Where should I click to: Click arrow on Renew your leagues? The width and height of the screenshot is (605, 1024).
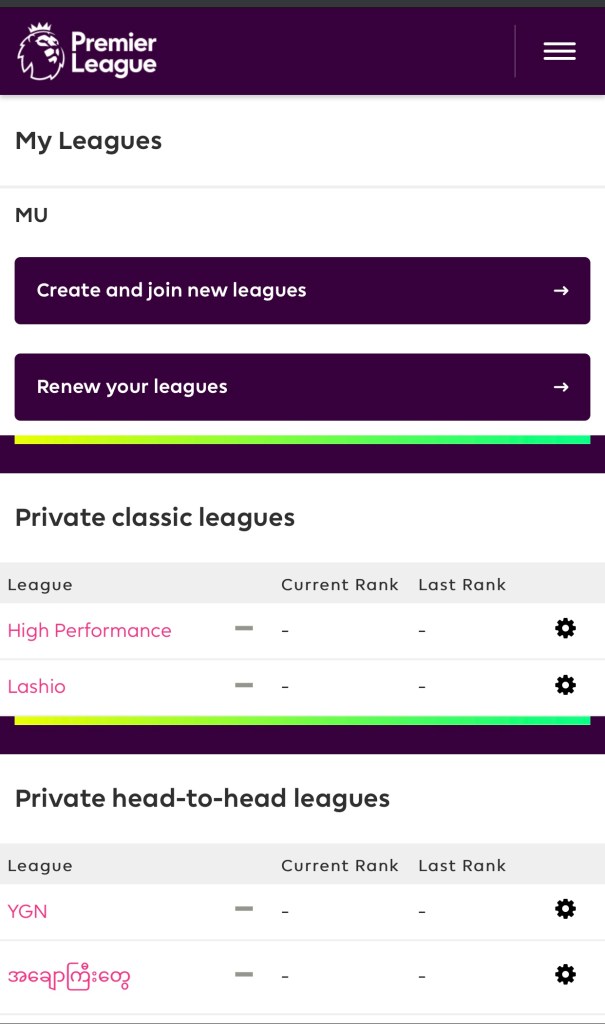tap(561, 387)
